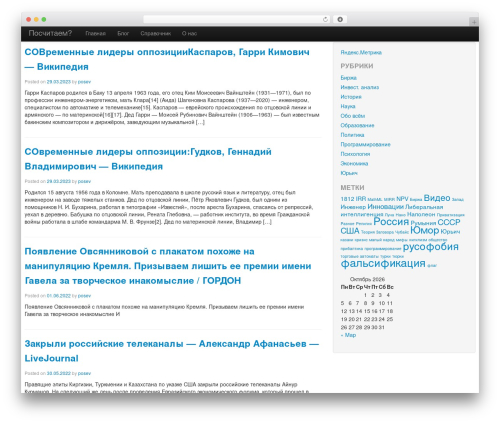Open the Экономика category
Viewport: 500px width, 423px height.
[354, 163]
